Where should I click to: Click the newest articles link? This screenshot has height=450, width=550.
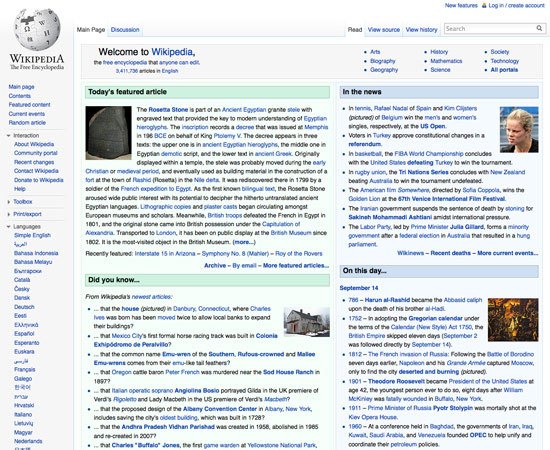click(x=151, y=297)
